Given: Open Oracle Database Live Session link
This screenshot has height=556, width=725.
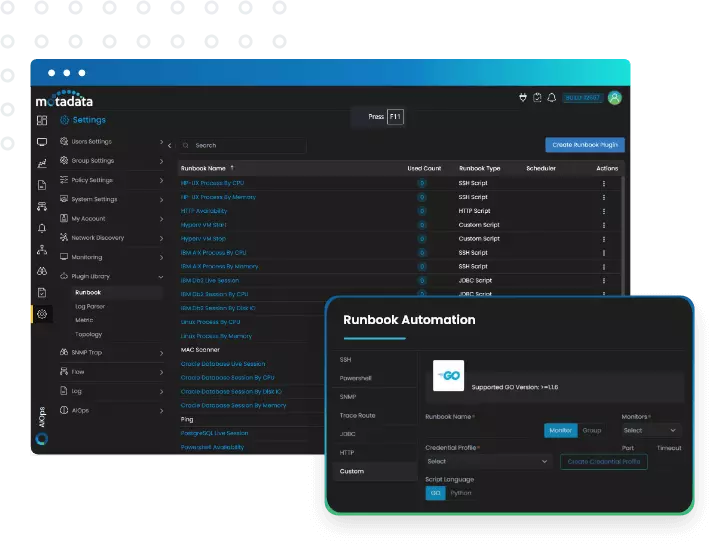Looking at the screenshot, I should (x=223, y=364).
